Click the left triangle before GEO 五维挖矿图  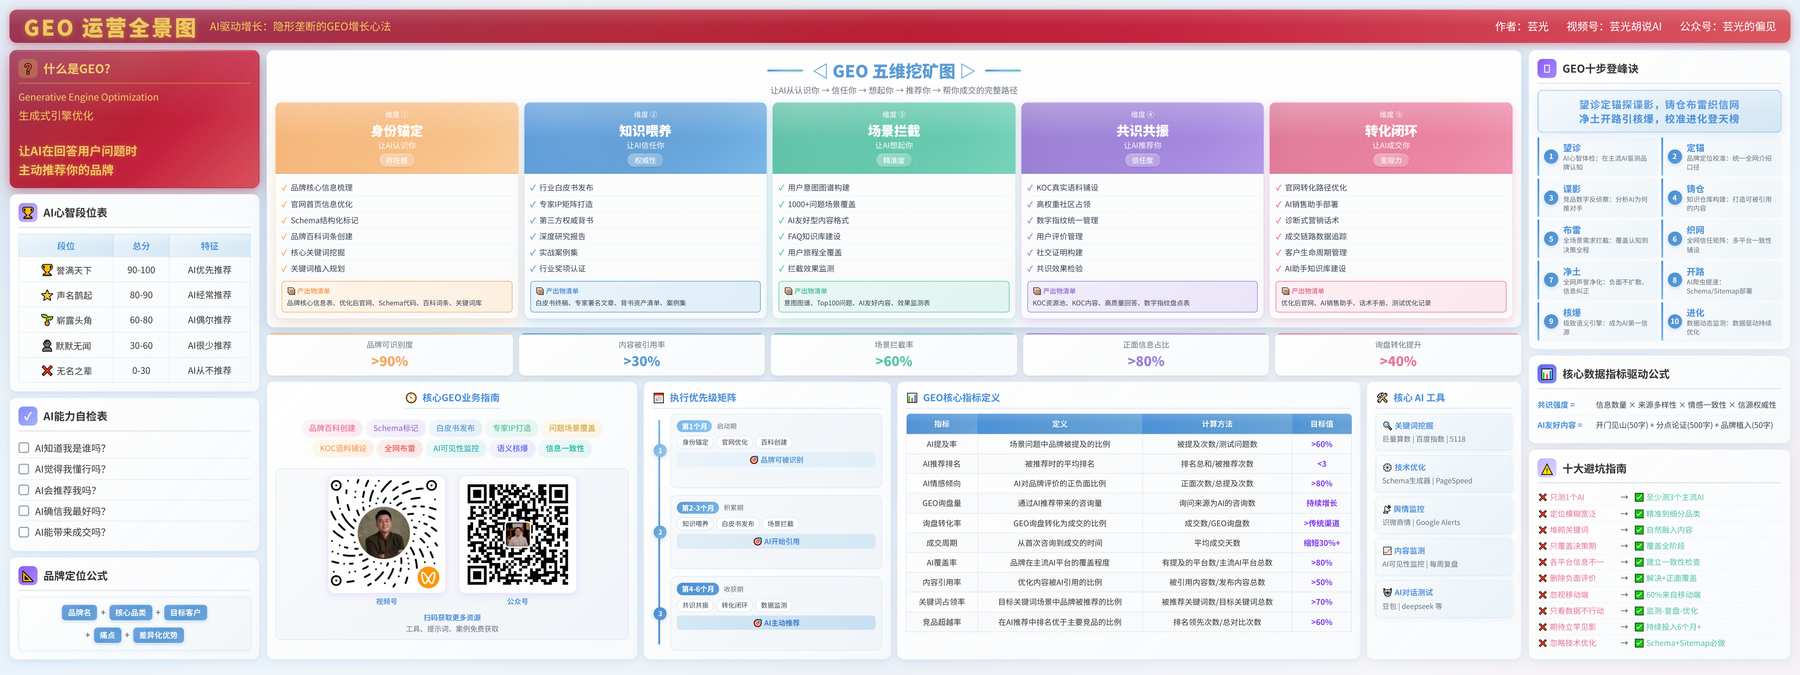(x=821, y=71)
